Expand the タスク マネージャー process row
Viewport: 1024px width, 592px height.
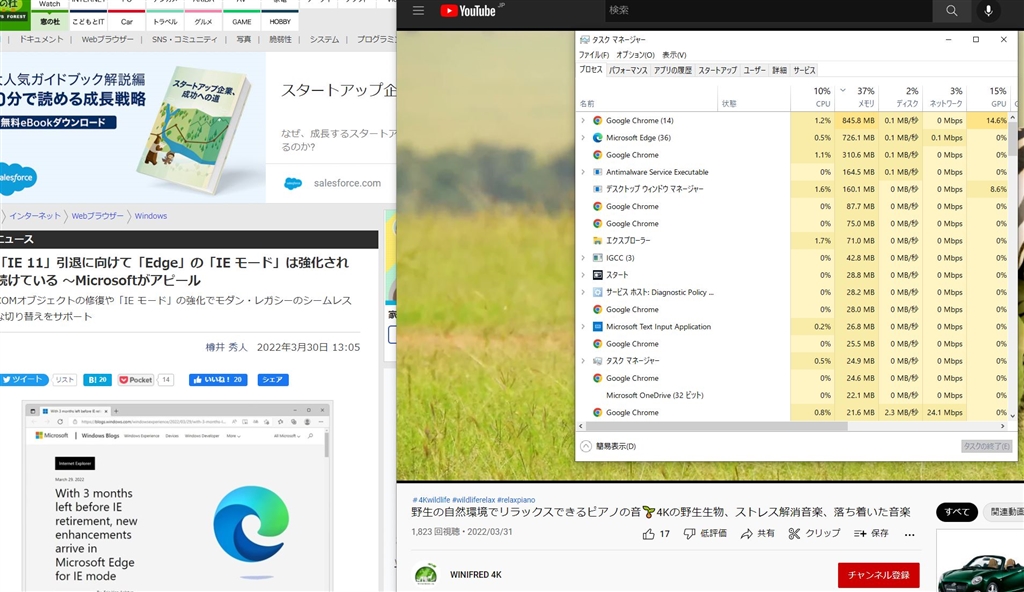[x=583, y=361]
